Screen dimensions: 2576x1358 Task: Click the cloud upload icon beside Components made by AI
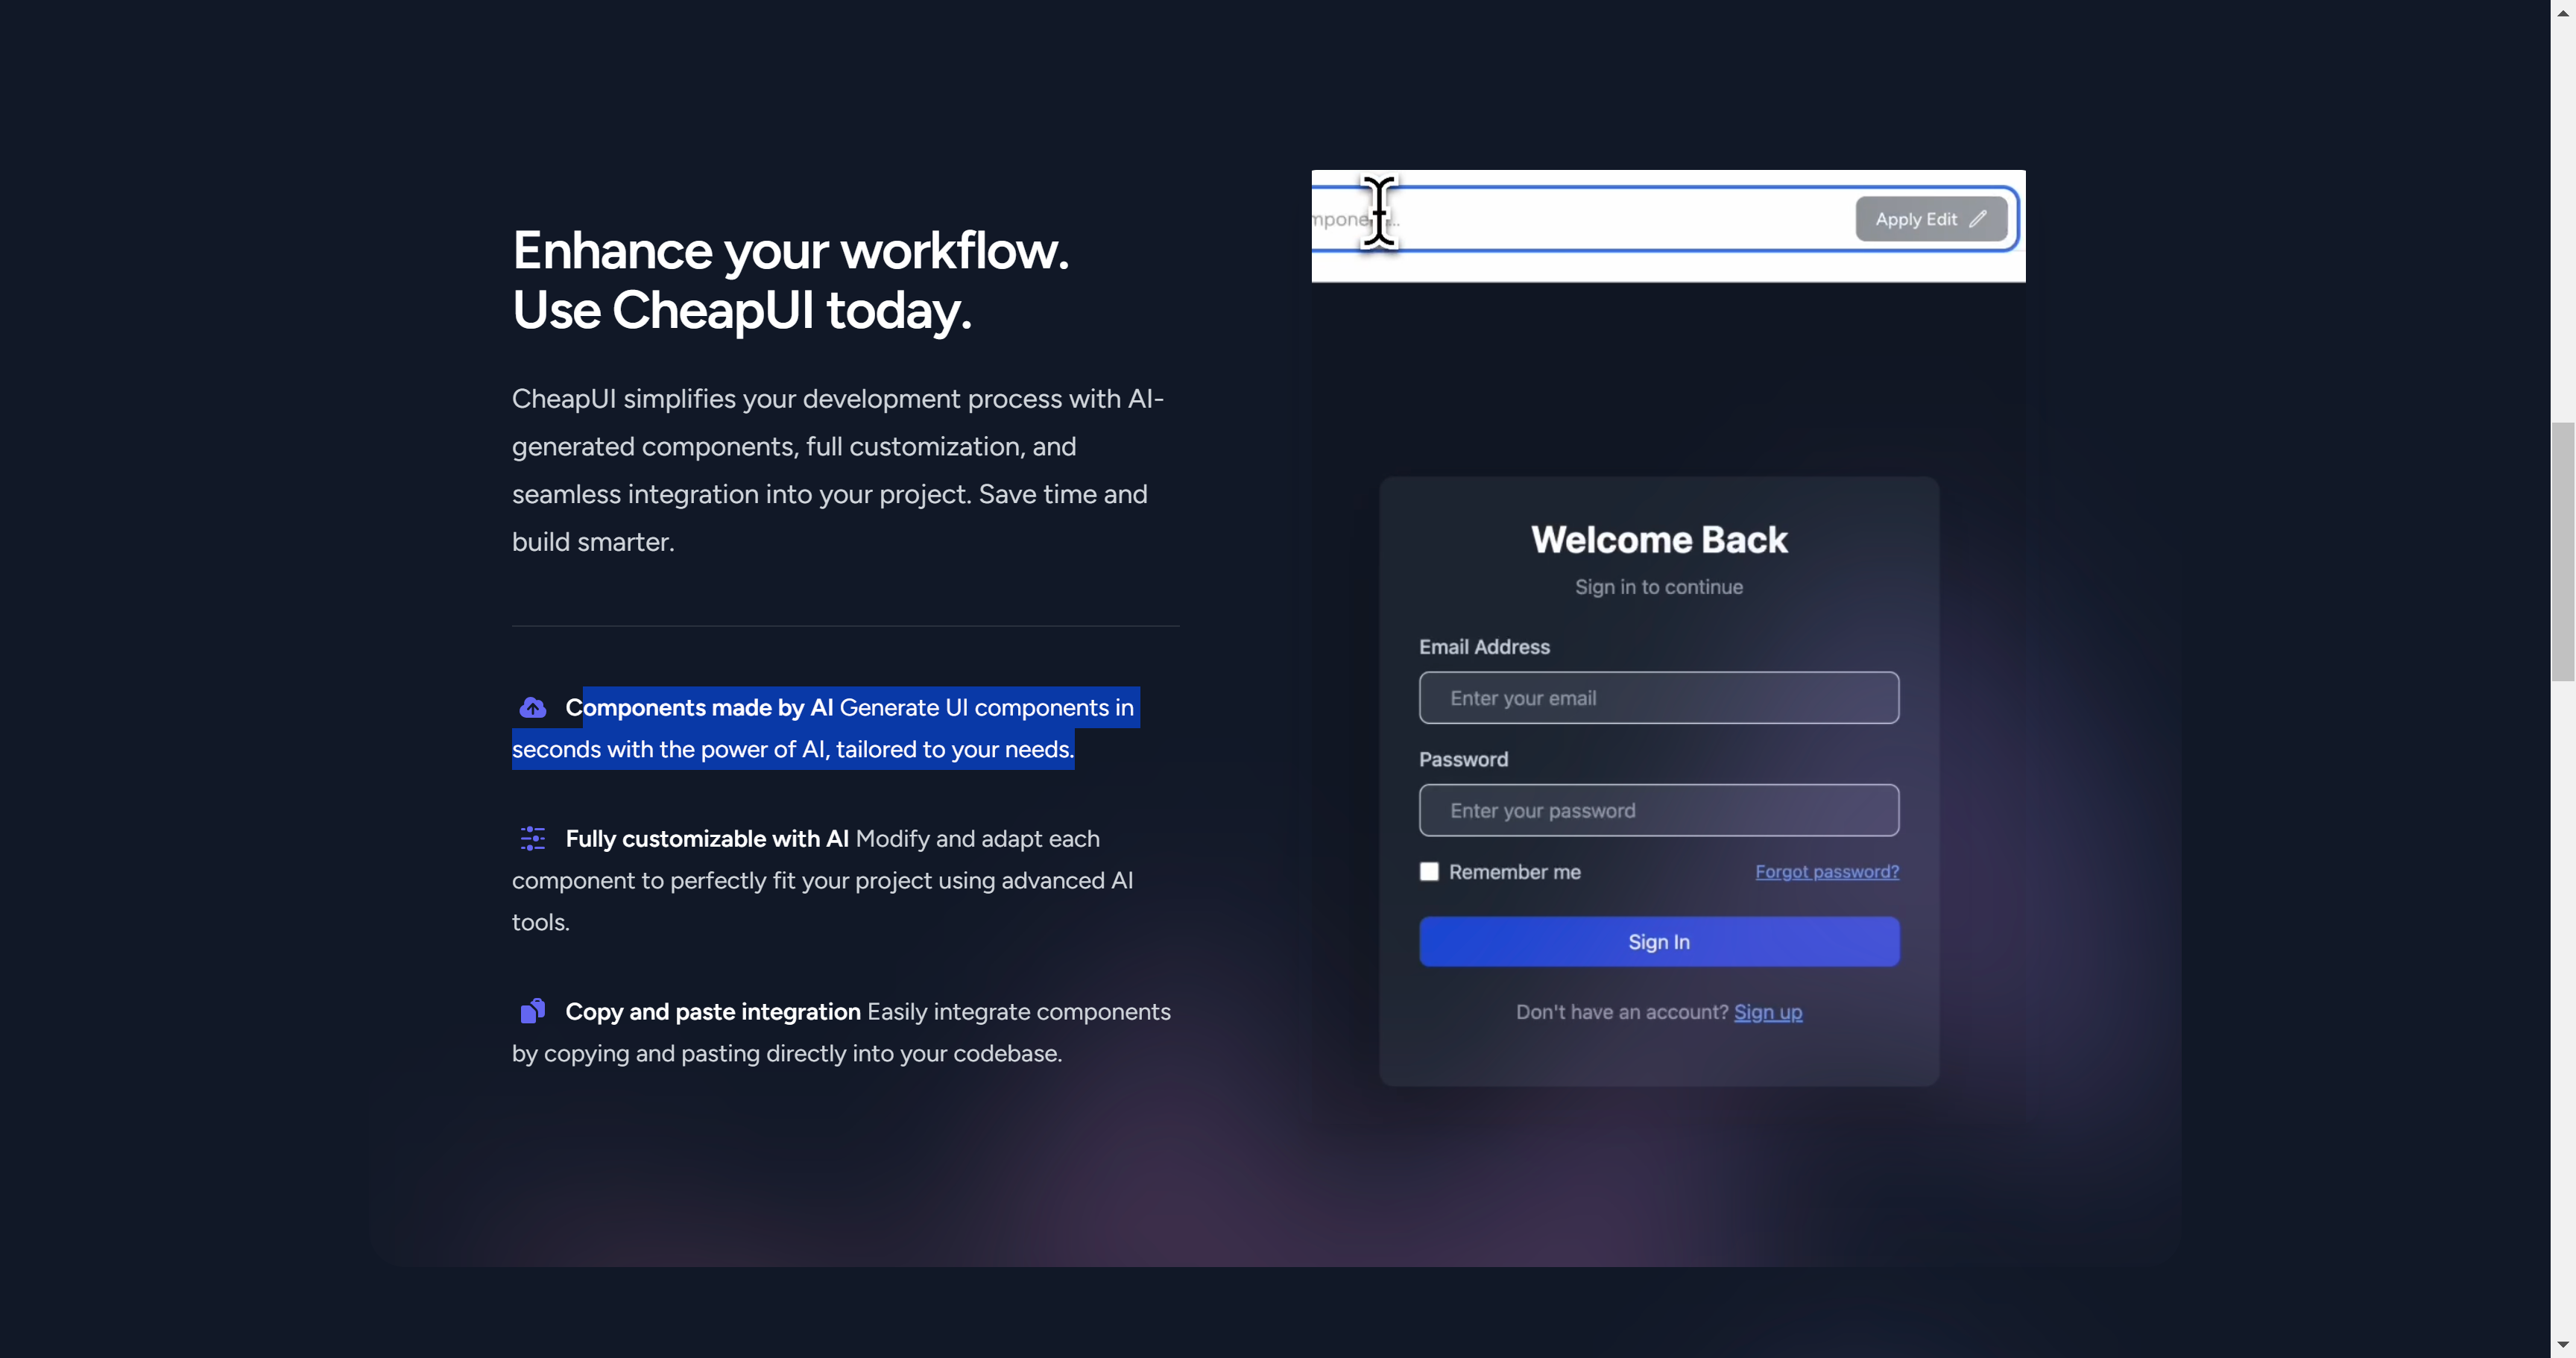[532, 708]
